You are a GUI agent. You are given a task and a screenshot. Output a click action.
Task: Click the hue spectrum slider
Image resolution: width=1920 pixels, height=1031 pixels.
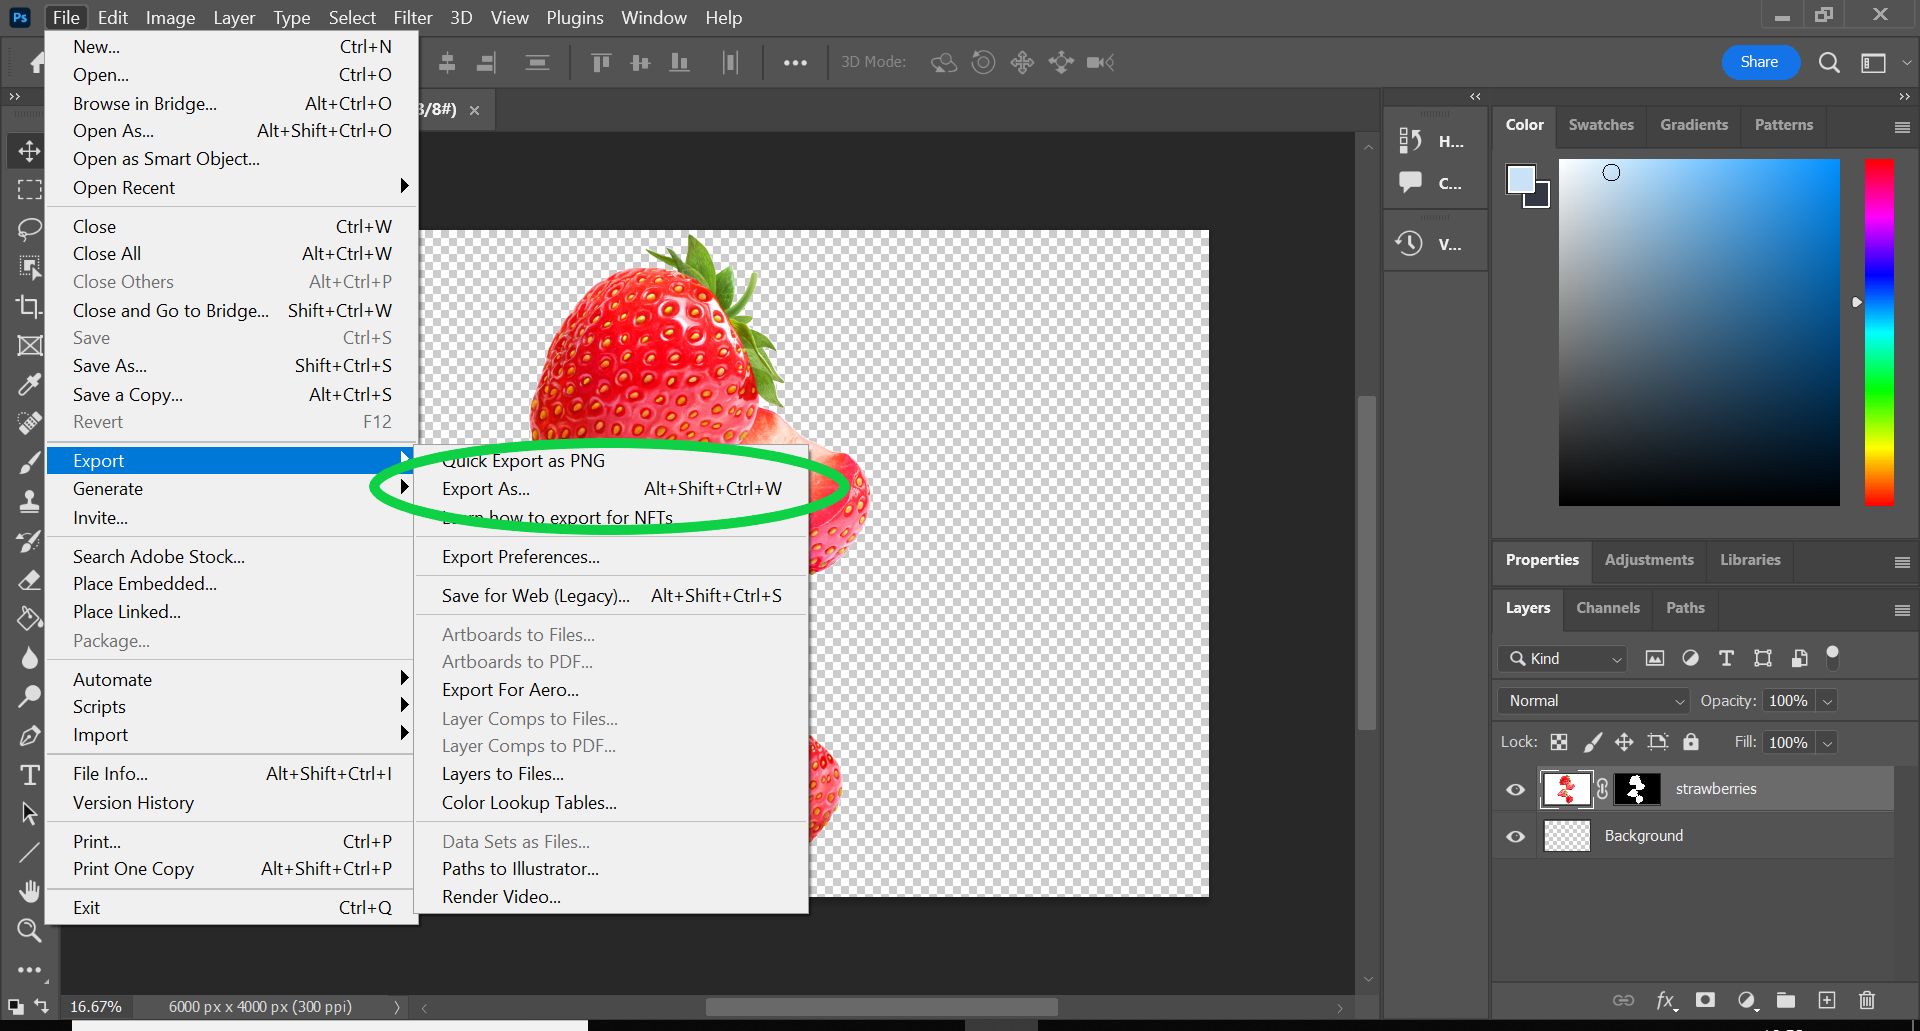point(1879,332)
